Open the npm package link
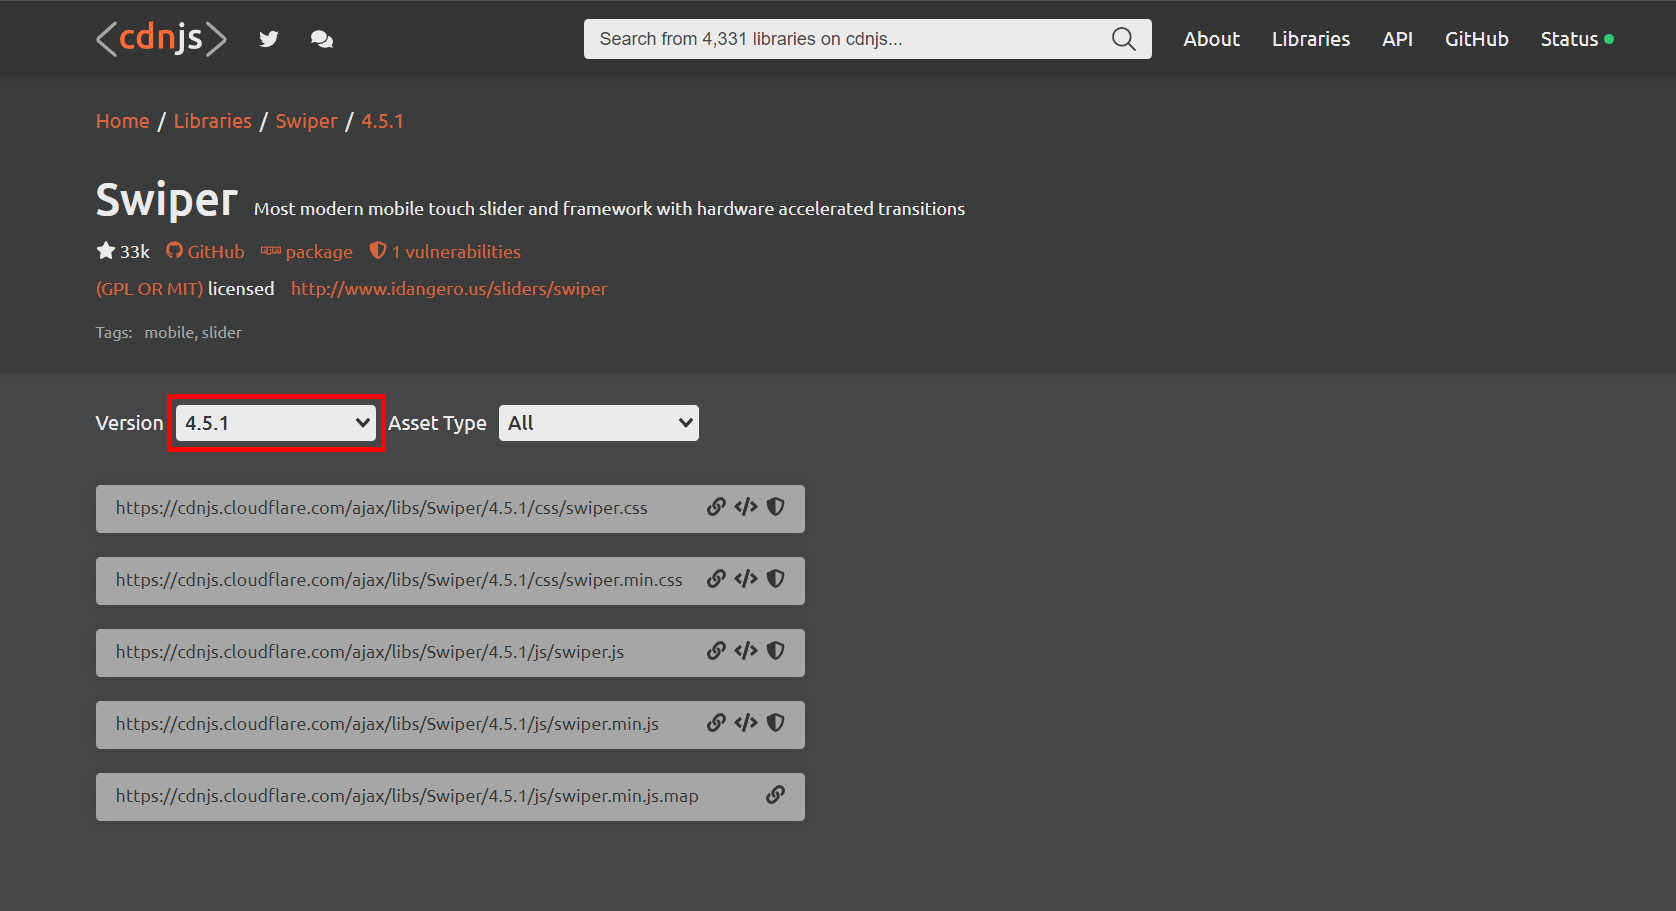The height and width of the screenshot is (911, 1676). 307,251
